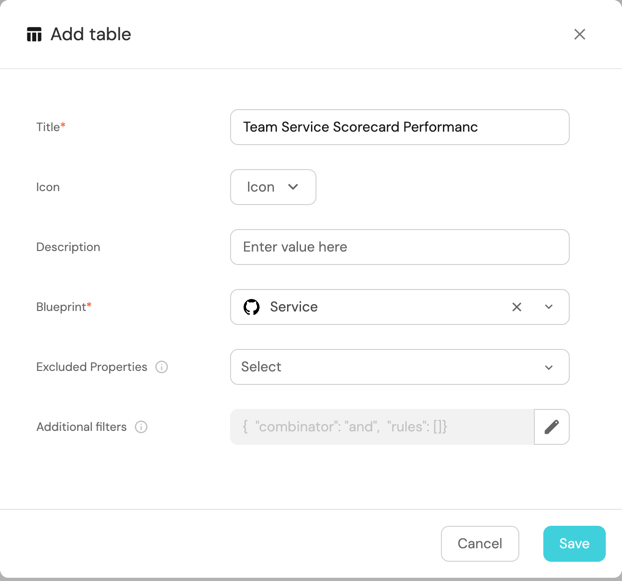Expand the Excluded Properties dropdown arrow

coord(549,367)
